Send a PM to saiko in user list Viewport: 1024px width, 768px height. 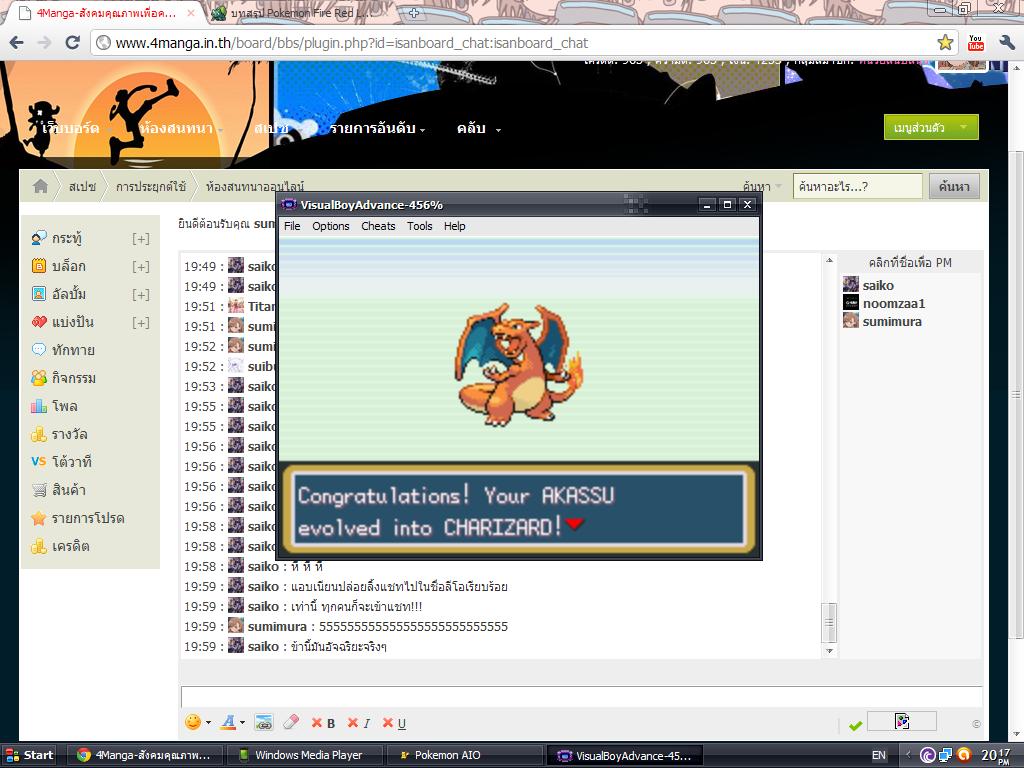click(x=878, y=285)
